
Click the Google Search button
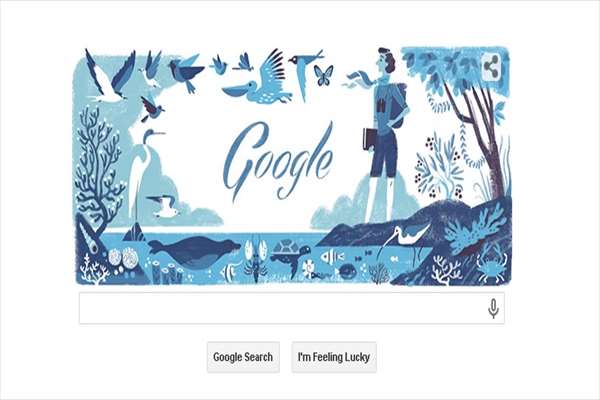(243, 357)
